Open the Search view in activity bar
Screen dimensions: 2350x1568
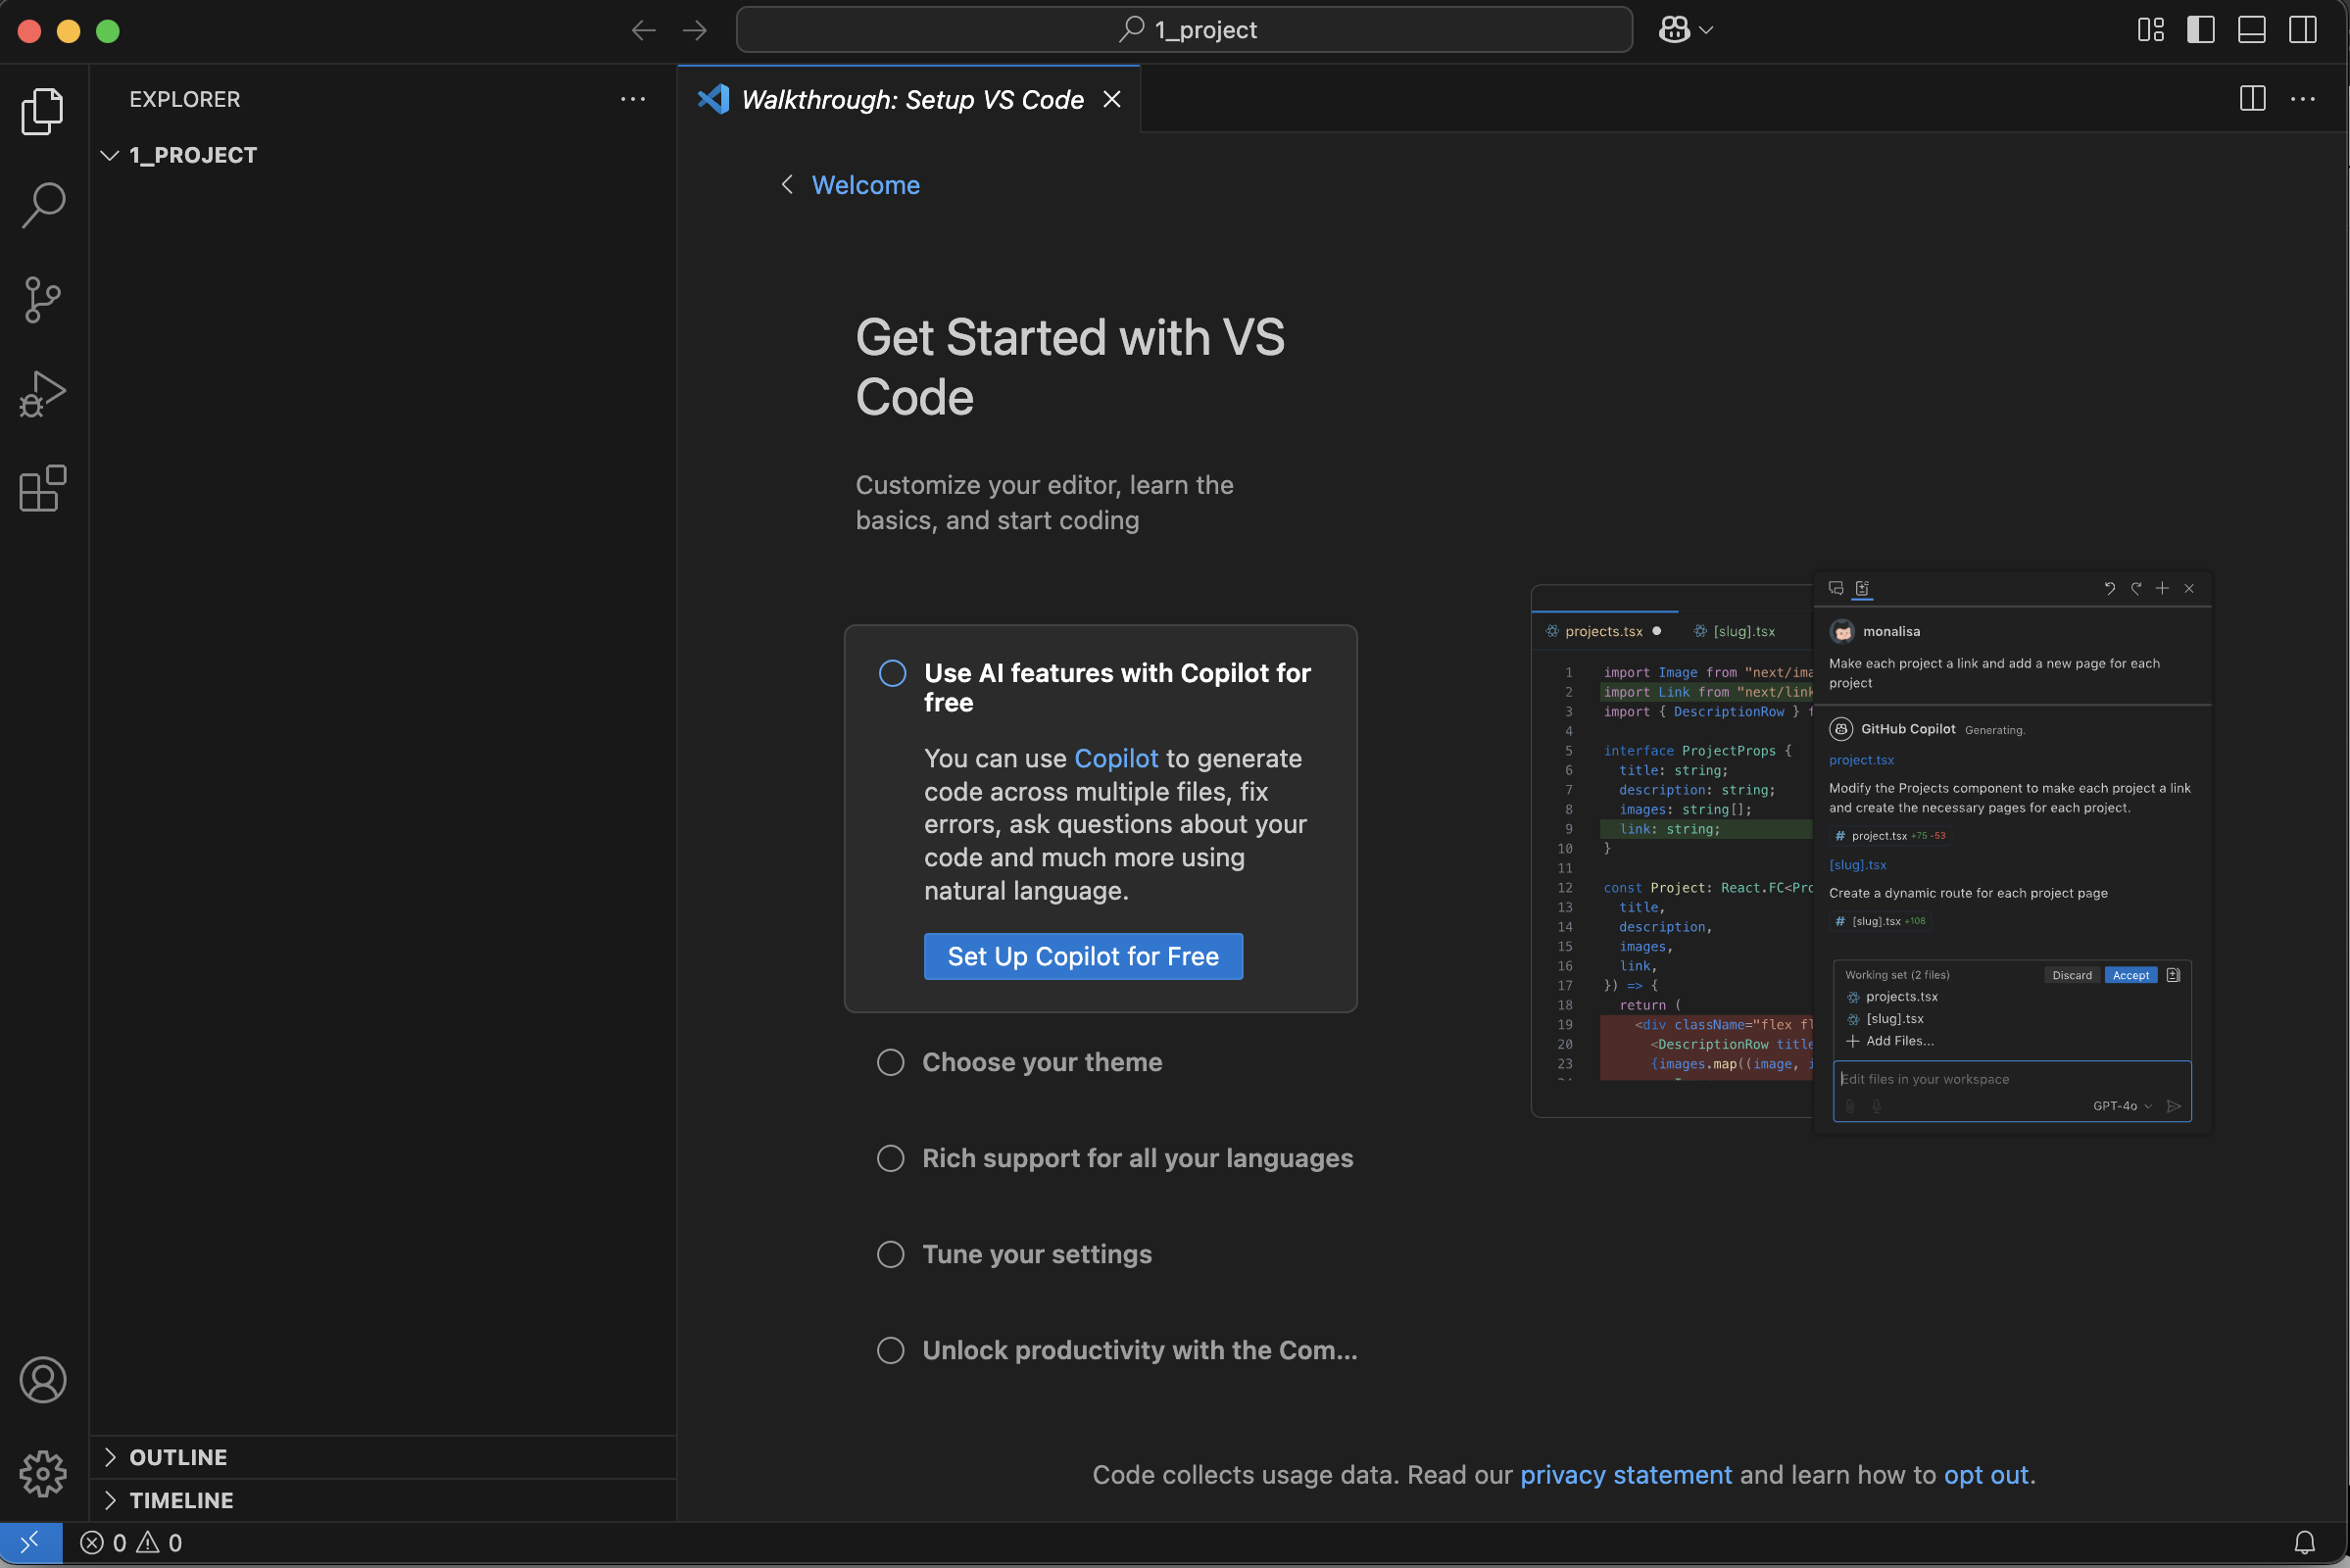43,205
